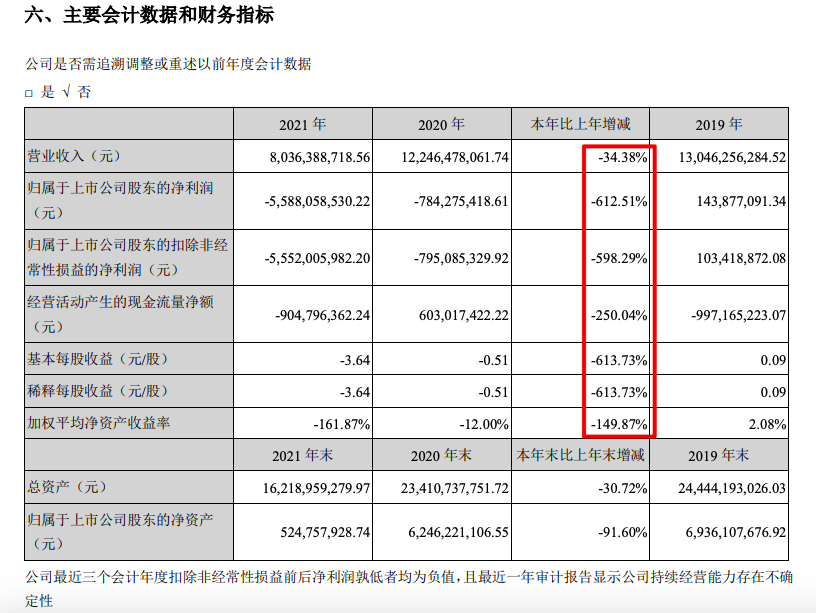Click column header 2021 年末

coord(302,456)
